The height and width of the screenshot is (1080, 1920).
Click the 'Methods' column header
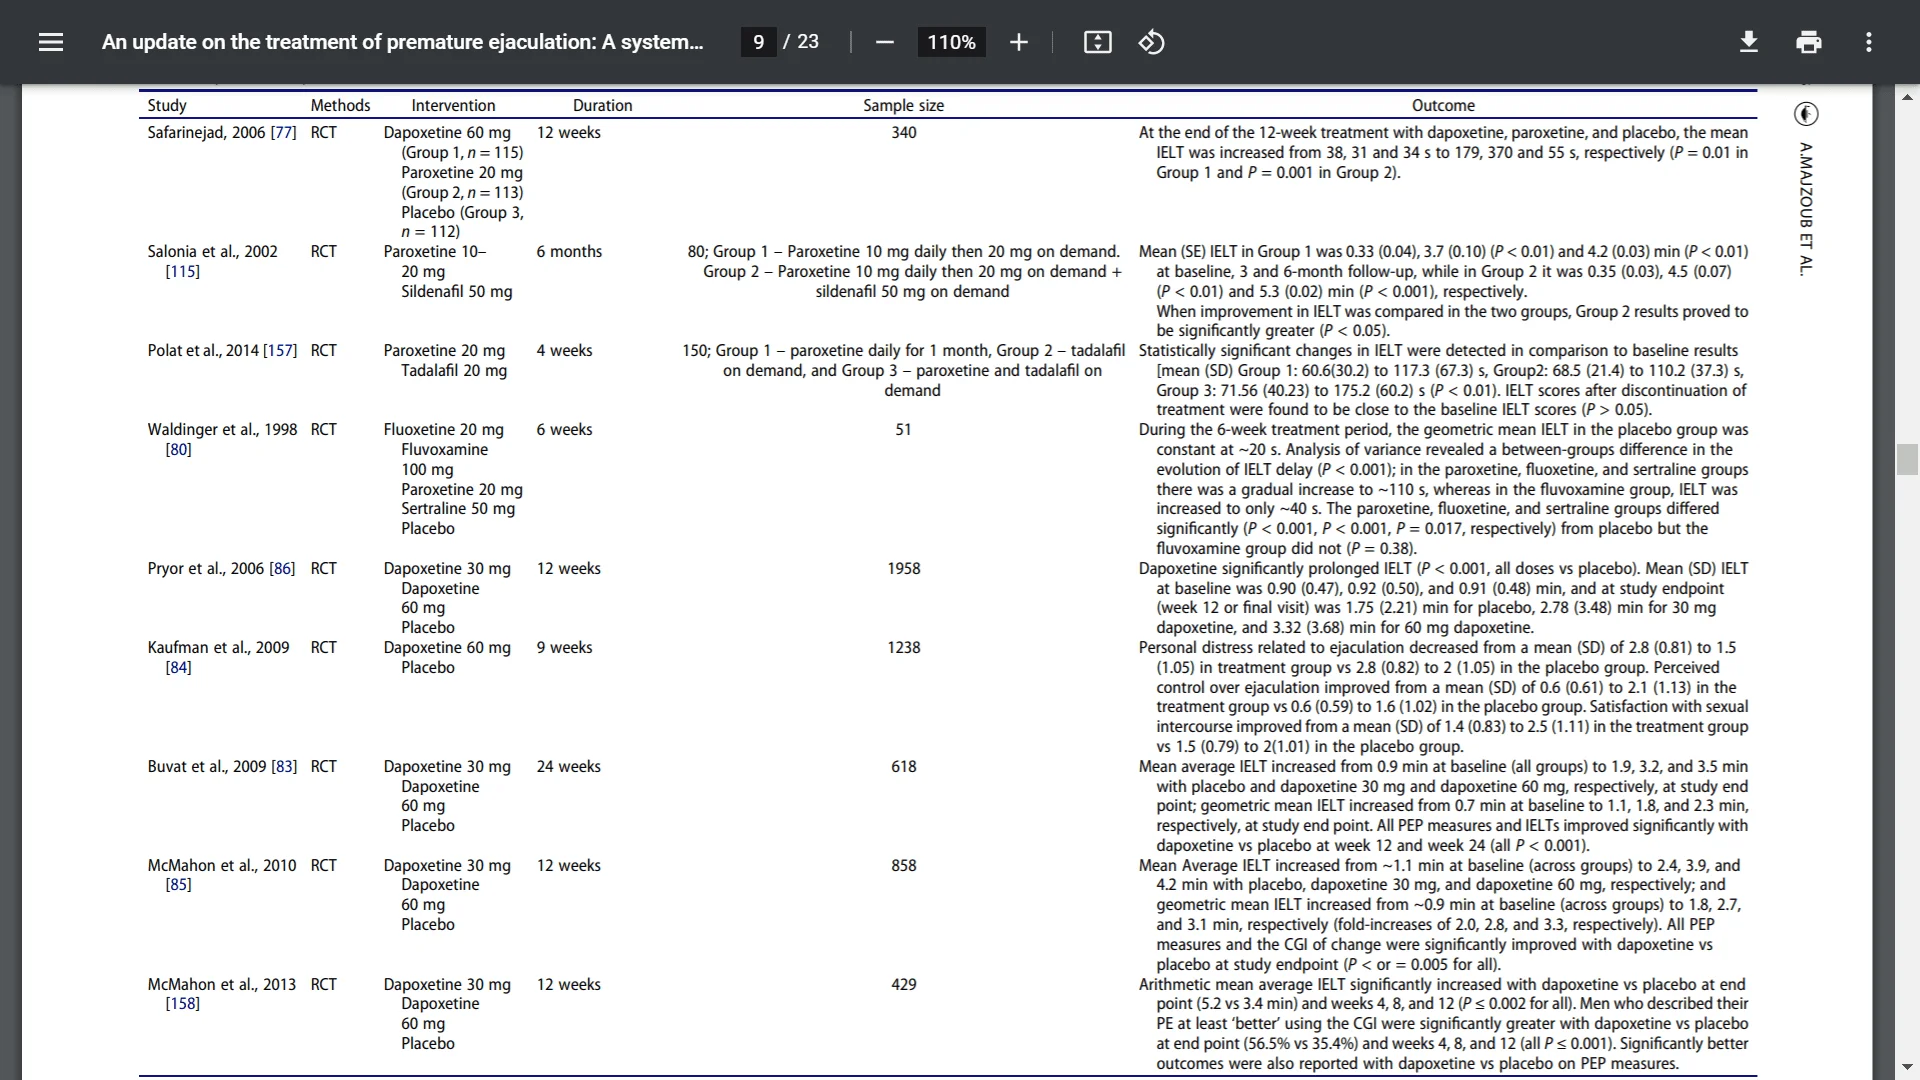[x=340, y=106]
